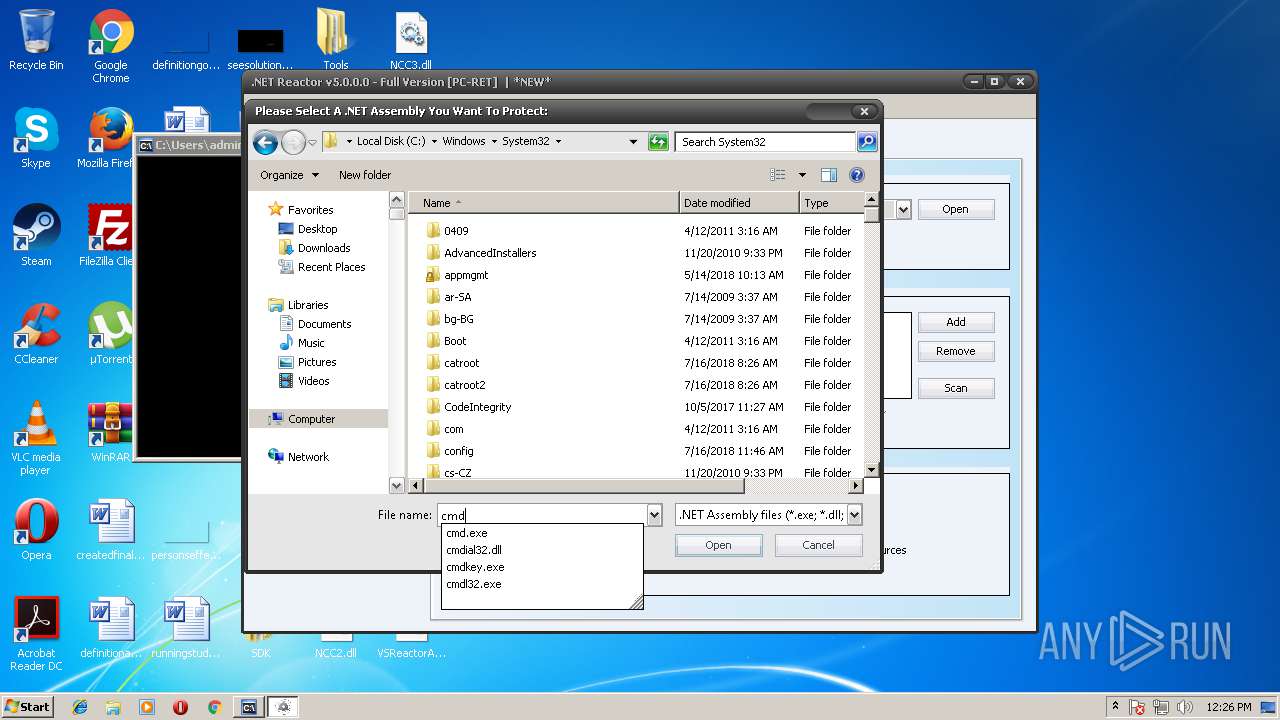Click New folder in toolbar
Screen dimensions: 1280x720
tap(365, 175)
